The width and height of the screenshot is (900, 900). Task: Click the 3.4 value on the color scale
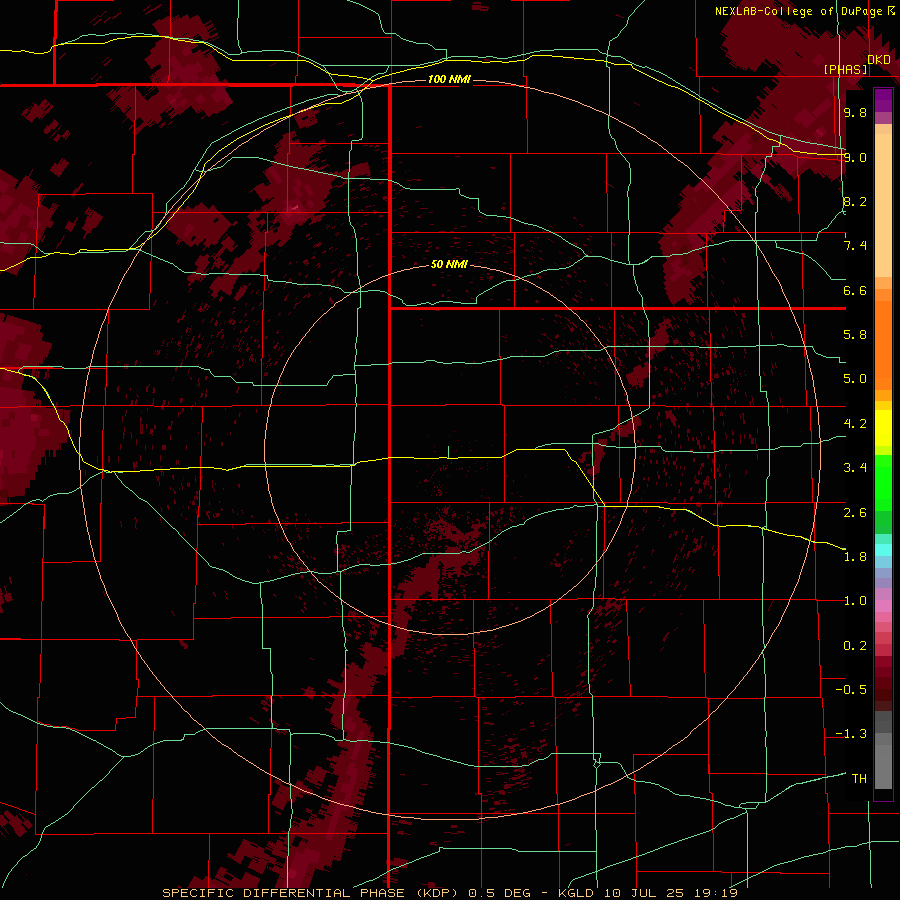click(855, 468)
